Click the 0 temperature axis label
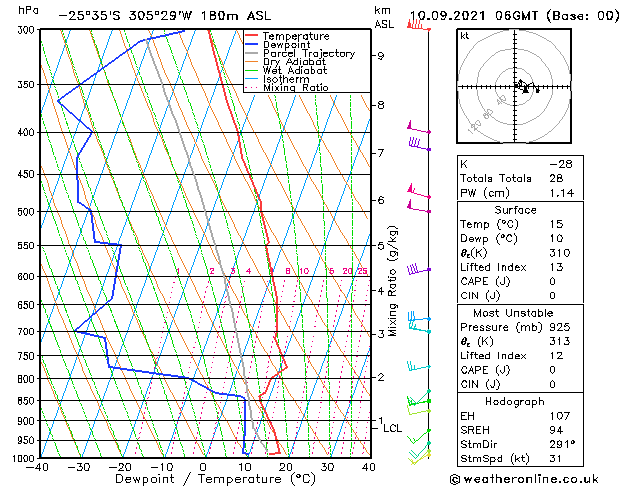This screenshot has width=629, height=486. [x=203, y=467]
